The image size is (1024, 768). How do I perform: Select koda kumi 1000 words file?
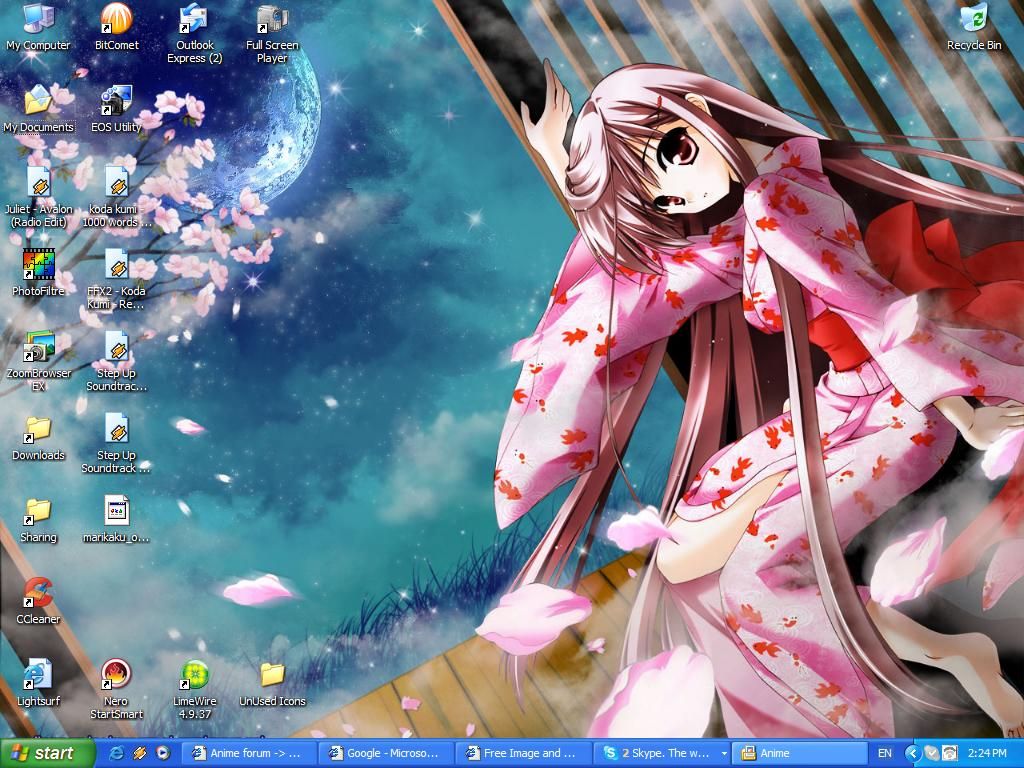[x=116, y=197]
